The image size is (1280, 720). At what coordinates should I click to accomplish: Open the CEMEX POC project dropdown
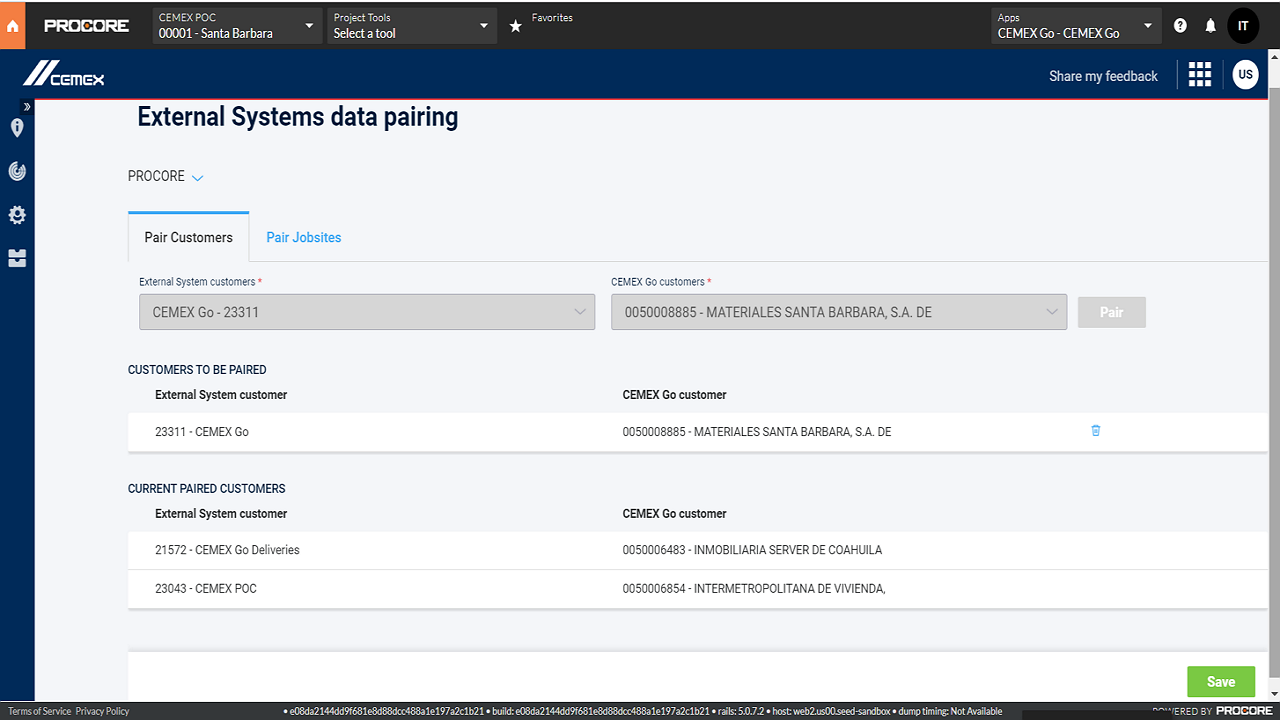click(236, 26)
